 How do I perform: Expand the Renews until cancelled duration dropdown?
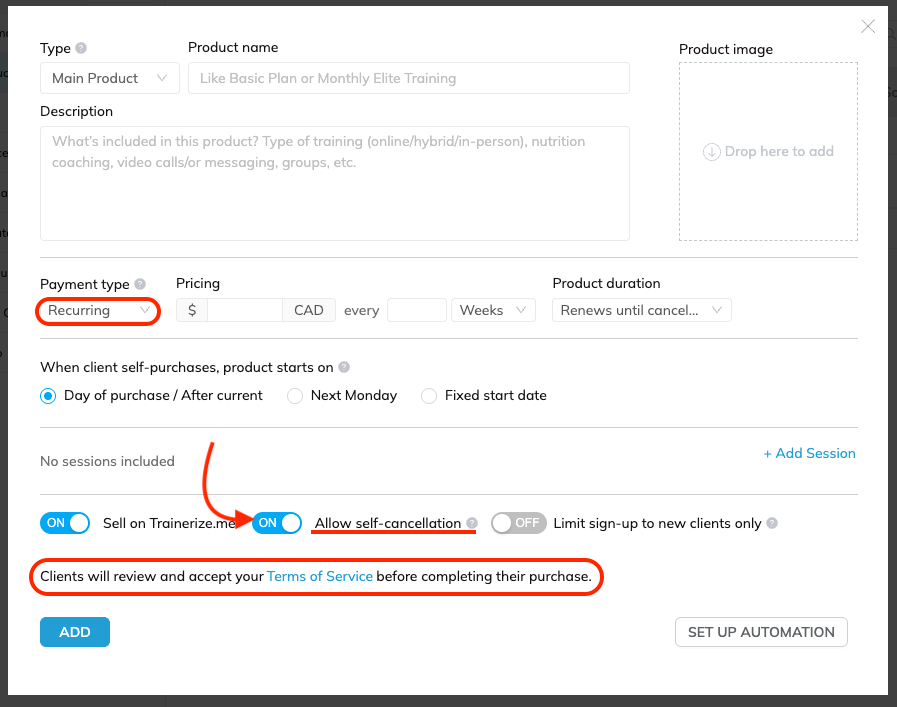(x=641, y=311)
